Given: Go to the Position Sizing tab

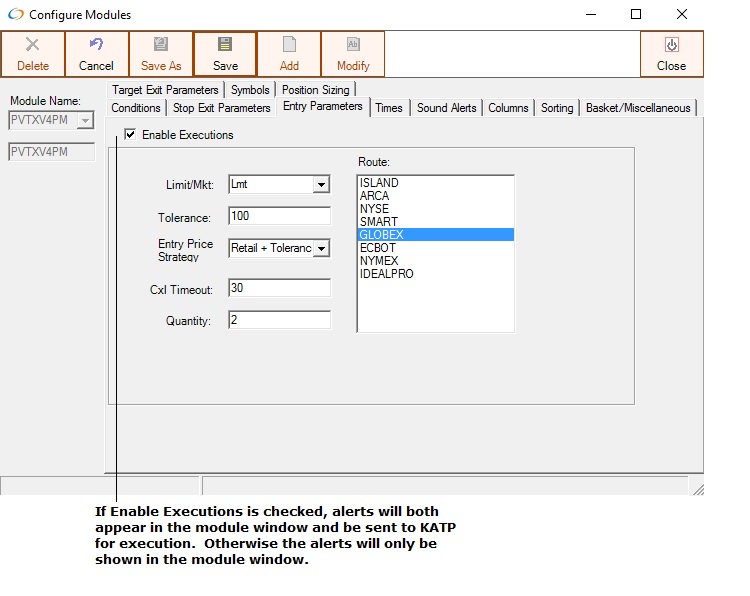Looking at the screenshot, I should pos(315,90).
